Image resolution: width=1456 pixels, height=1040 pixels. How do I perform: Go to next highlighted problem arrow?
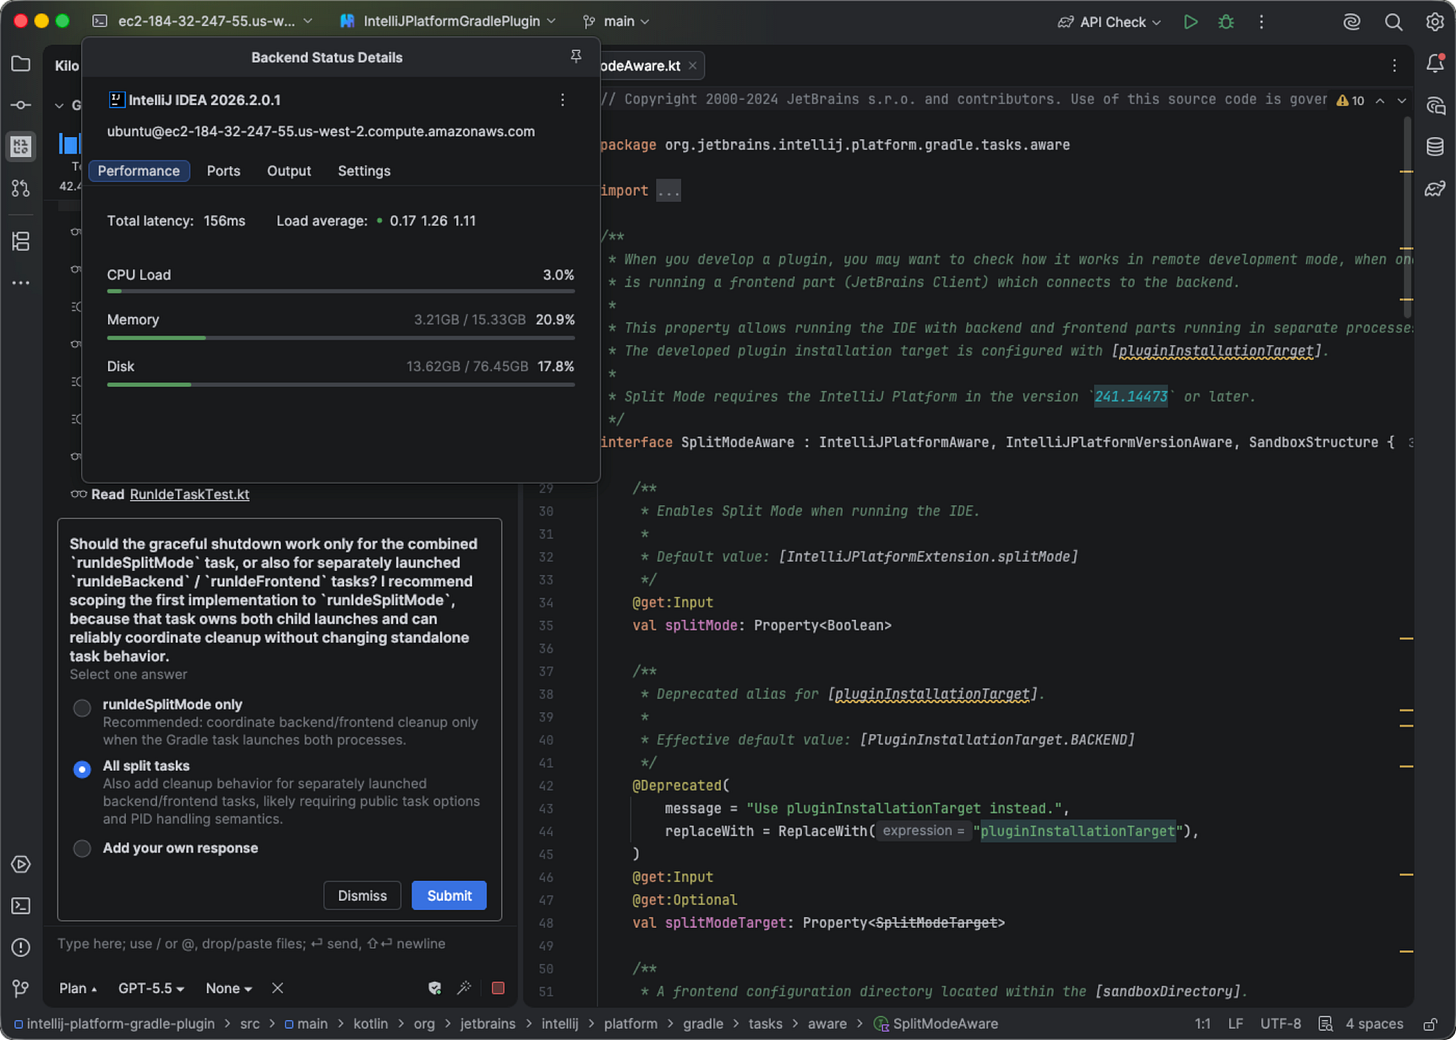(x=1402, y=100)
